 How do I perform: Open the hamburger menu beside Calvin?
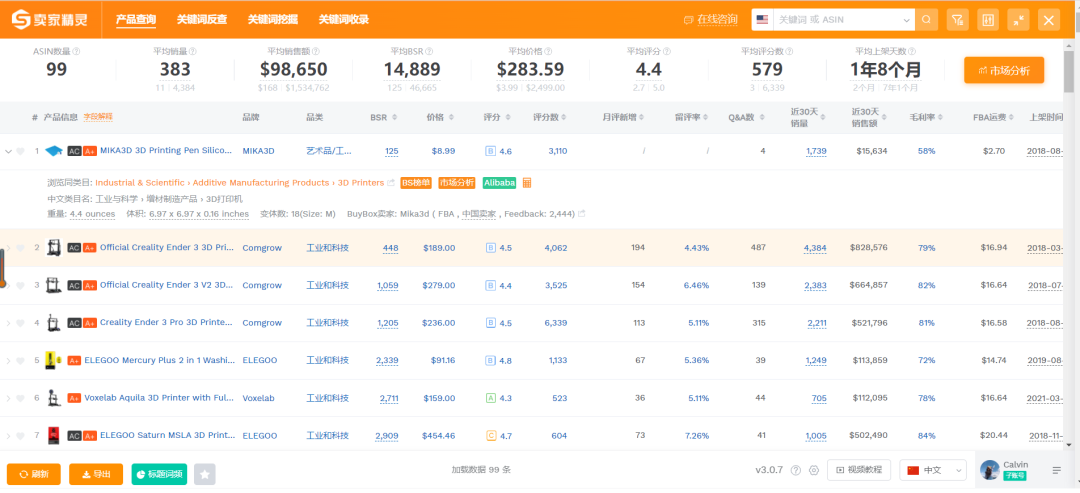click(1057, 471)
